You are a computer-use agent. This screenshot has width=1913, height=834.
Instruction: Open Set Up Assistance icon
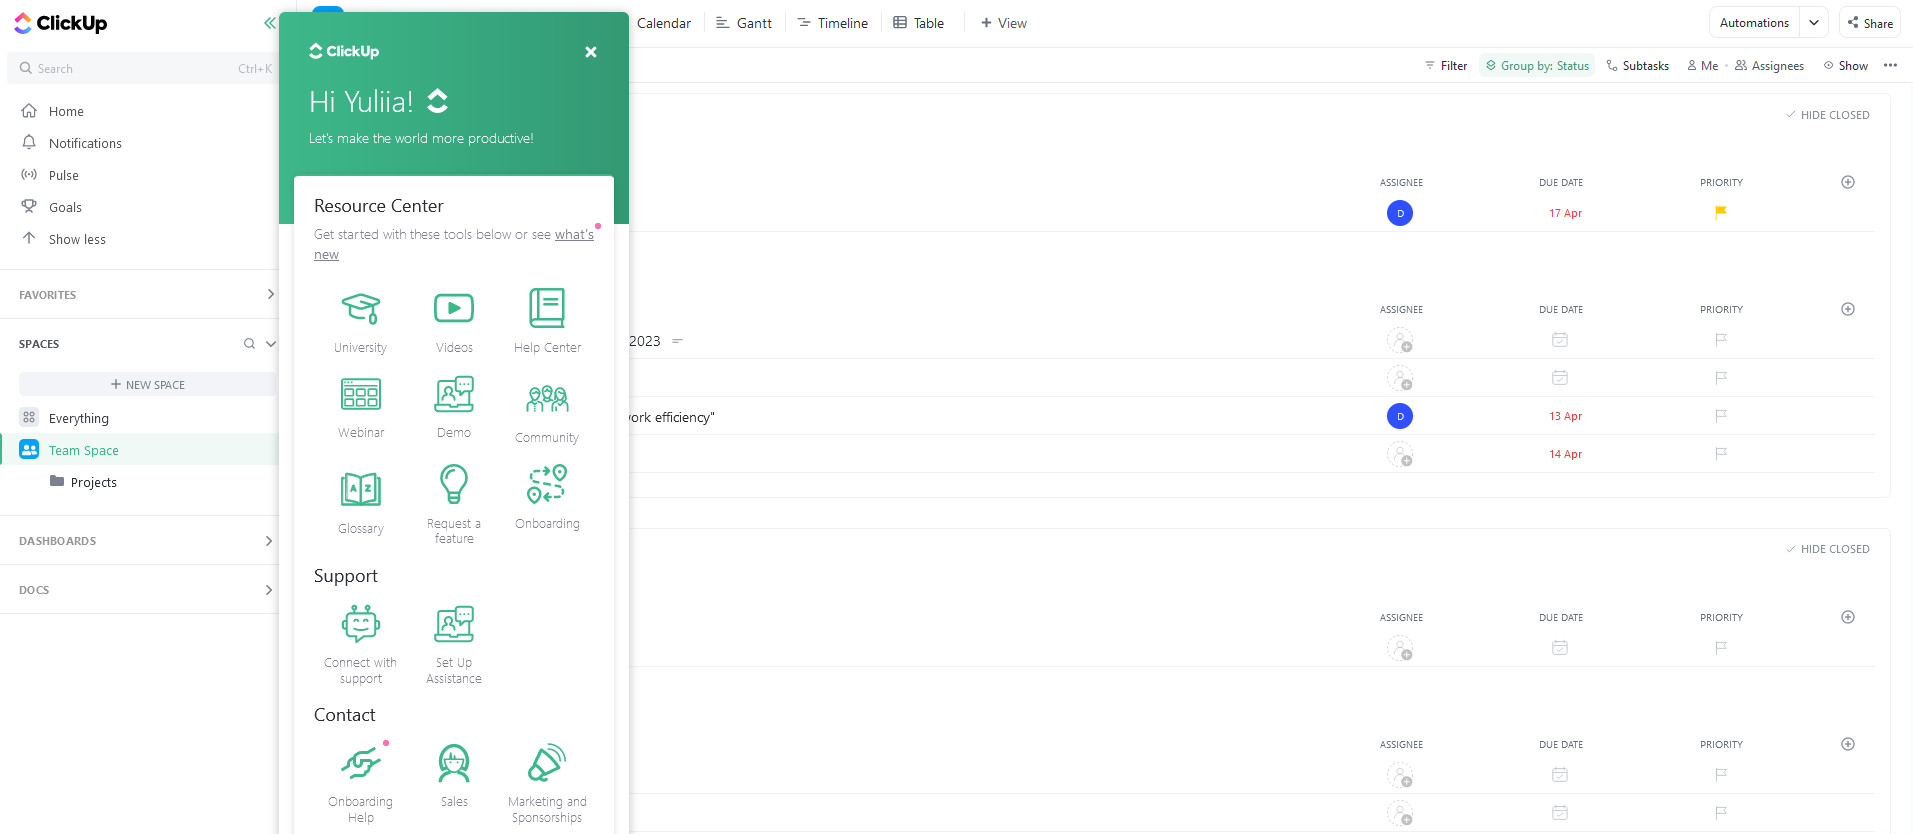point(454,624)
